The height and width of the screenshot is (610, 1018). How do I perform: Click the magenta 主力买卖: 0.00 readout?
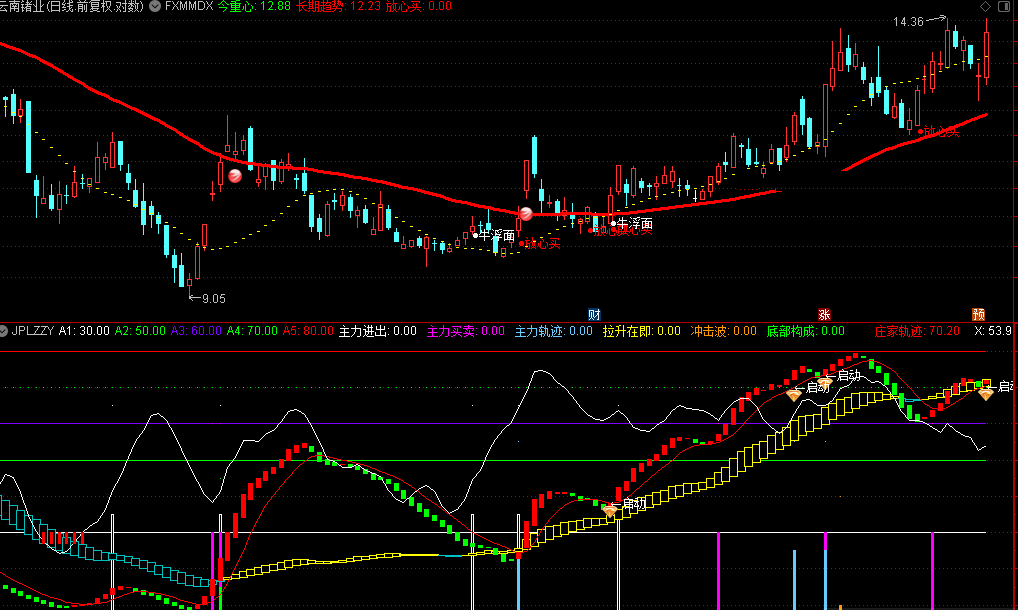point(466,331)
